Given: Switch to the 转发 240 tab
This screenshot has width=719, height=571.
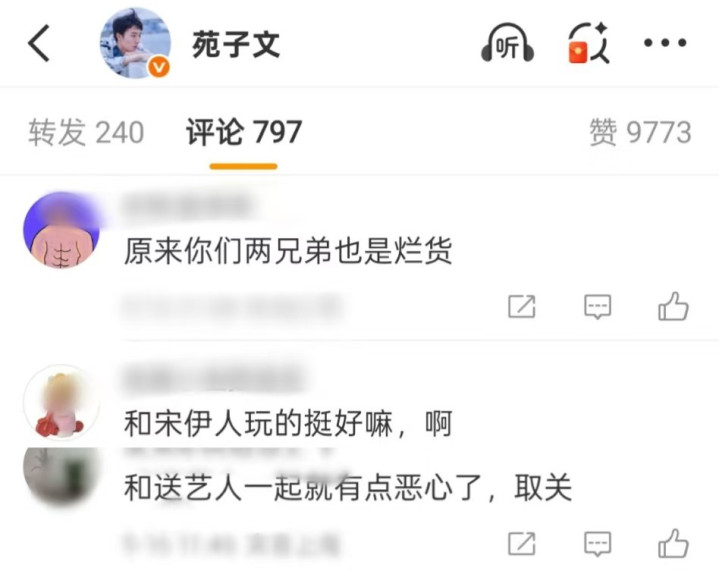Looking at the screenshot, I should [x=86, y=133].
